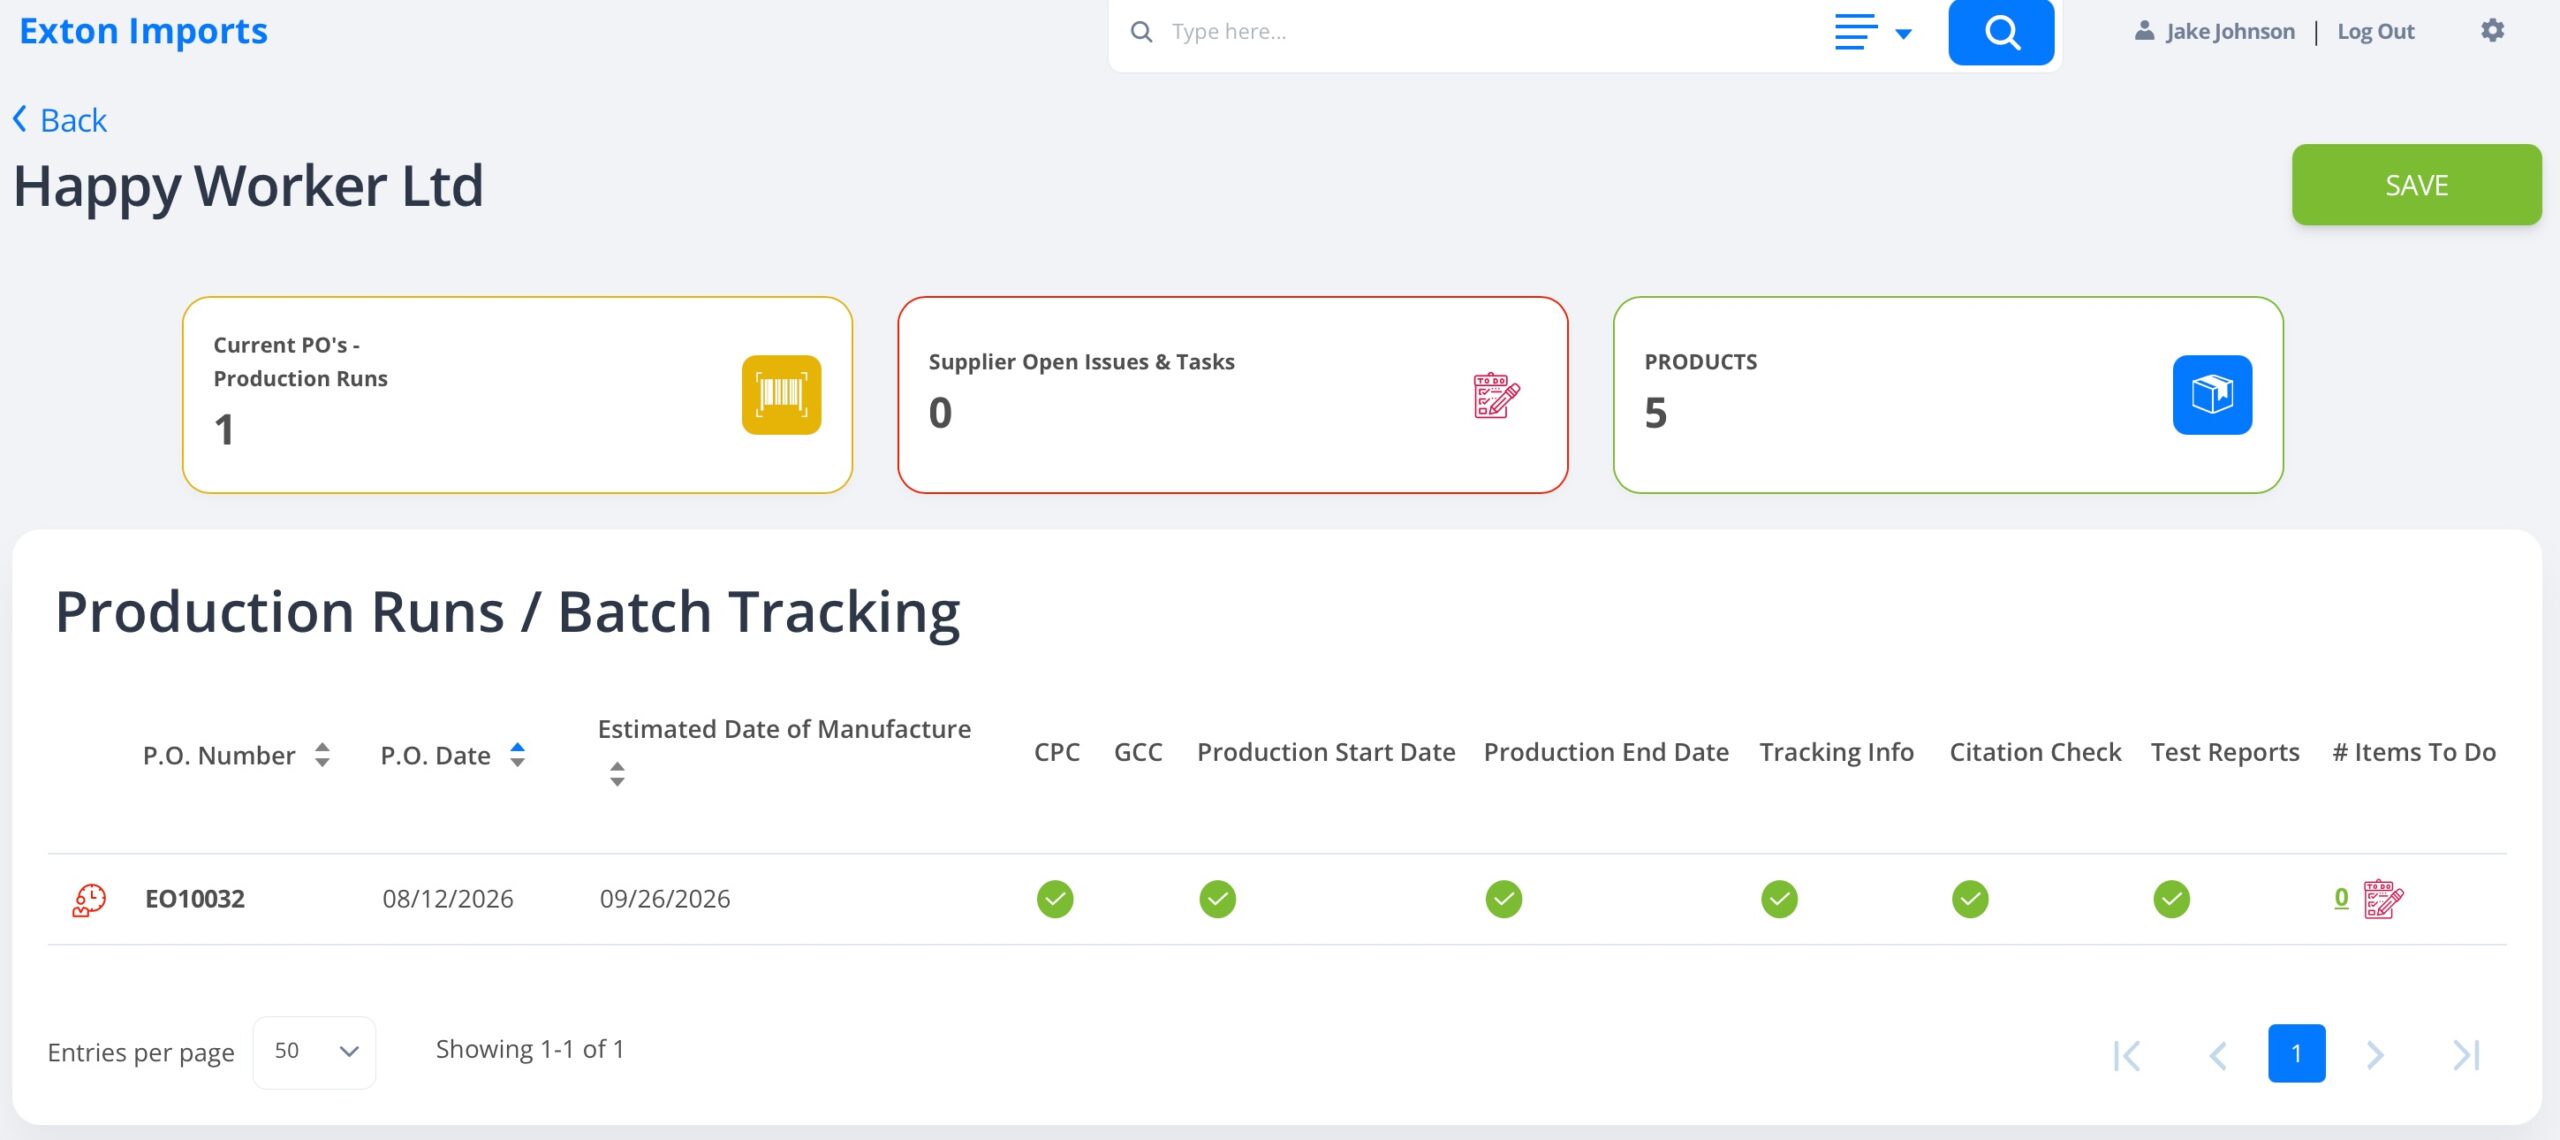The height and width of the screenshot is (1140, 2560).
Task: Click the EO10032 row status clock icon
Action: tap(89, 899)
